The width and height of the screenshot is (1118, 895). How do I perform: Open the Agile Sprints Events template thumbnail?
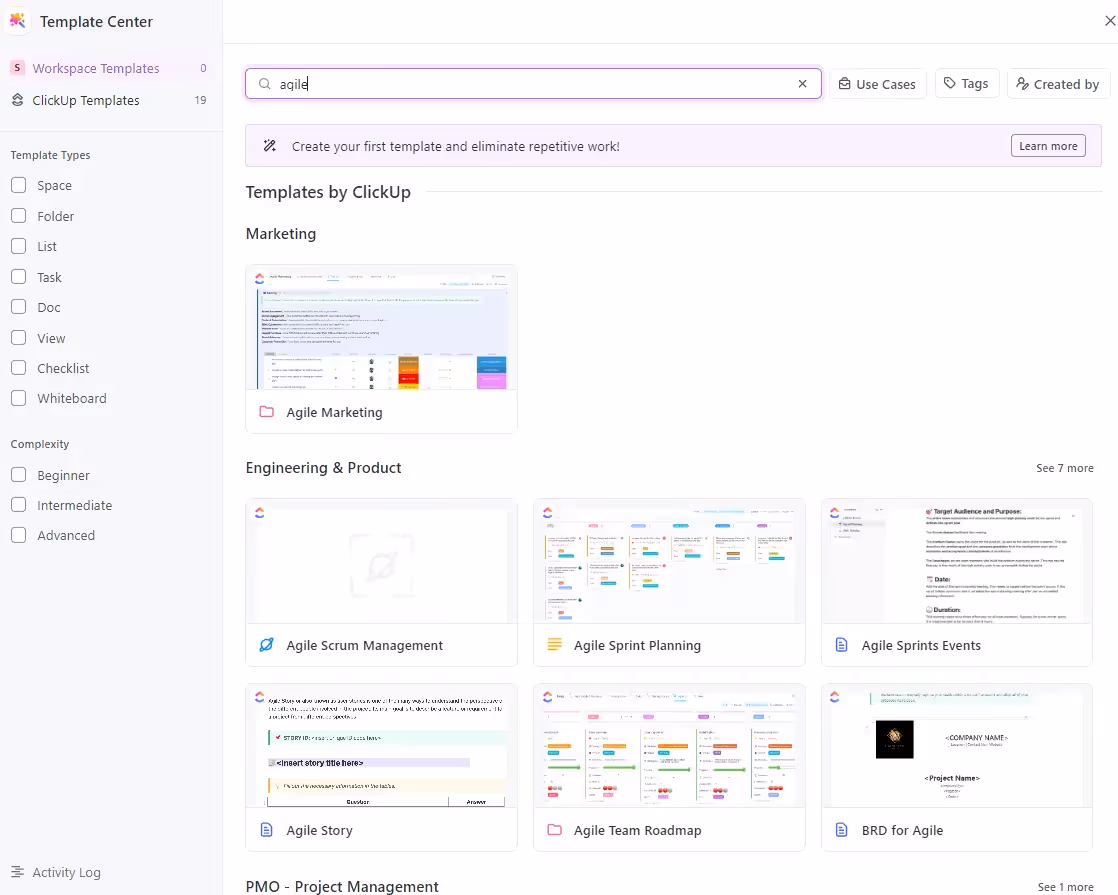956,562
